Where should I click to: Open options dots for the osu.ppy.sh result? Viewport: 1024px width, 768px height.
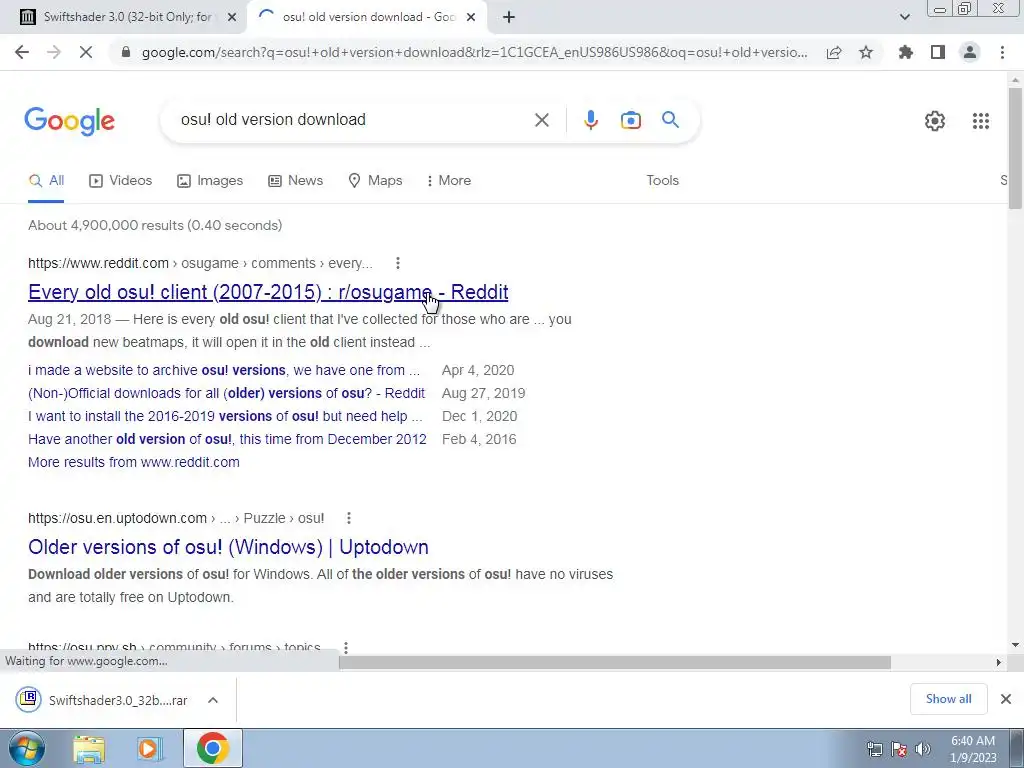(x=345, y=647)
